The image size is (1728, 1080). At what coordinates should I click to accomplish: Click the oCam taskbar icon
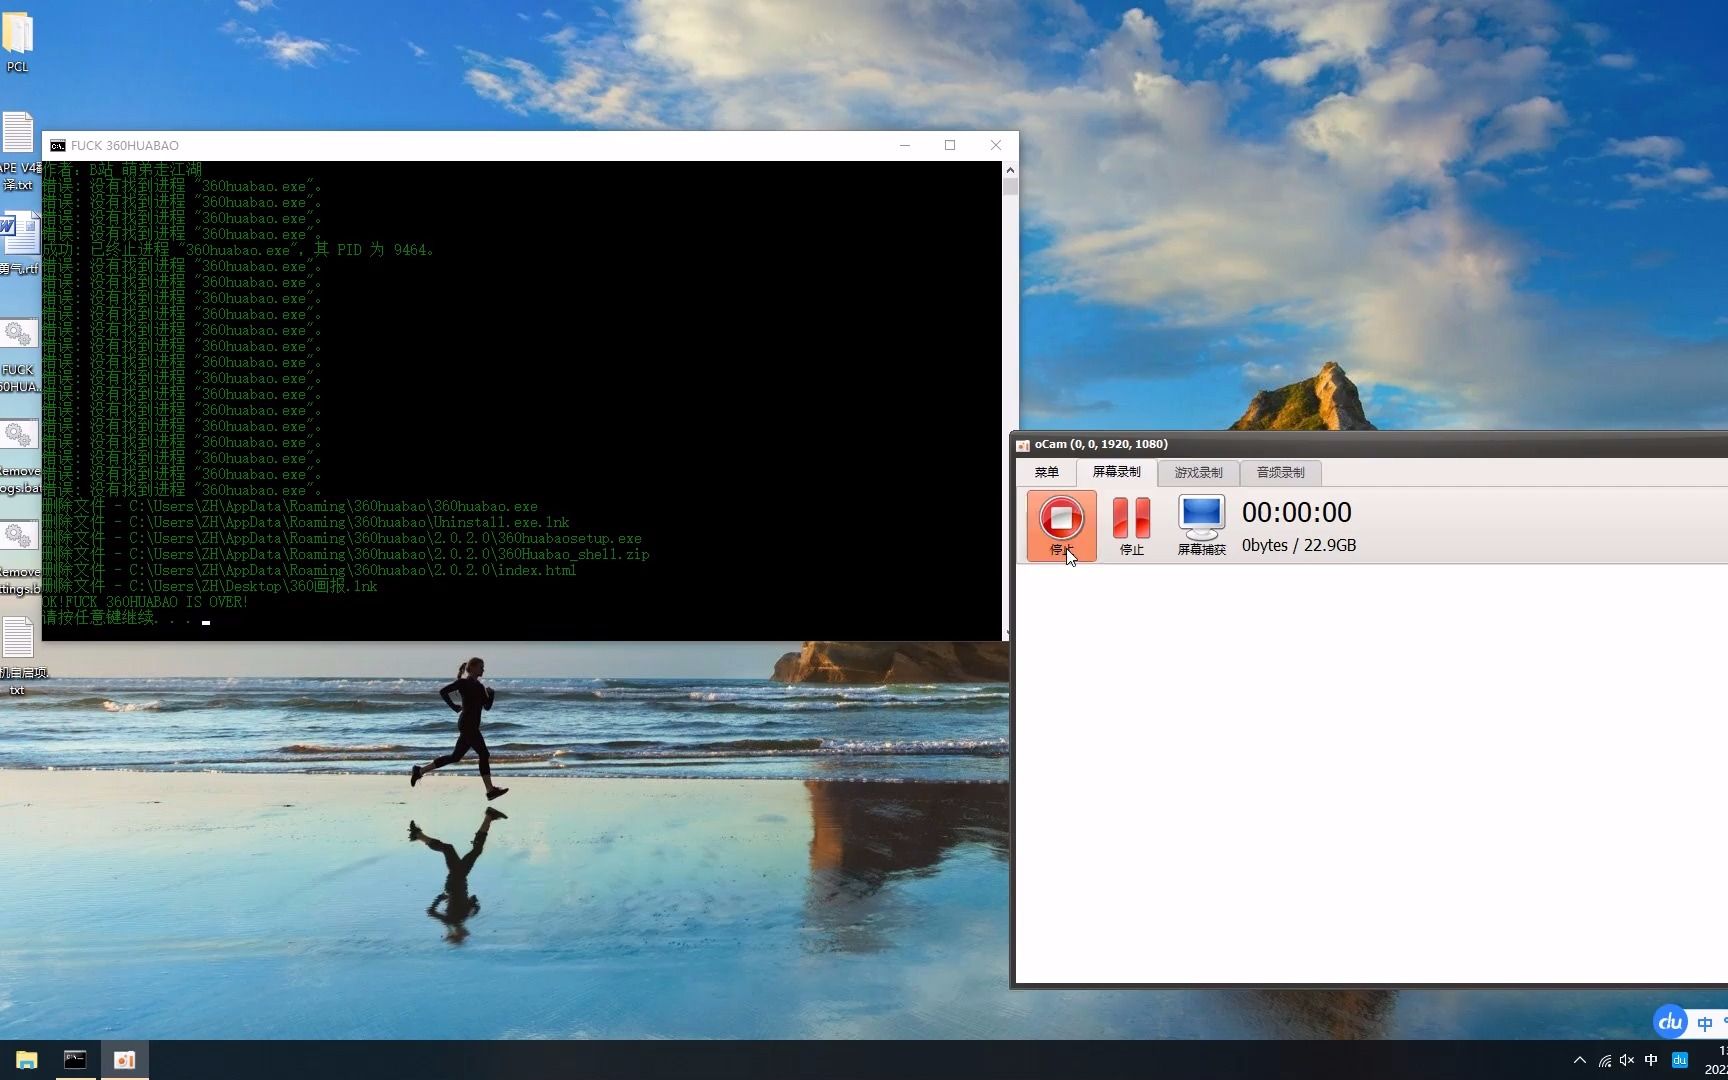124,1060
